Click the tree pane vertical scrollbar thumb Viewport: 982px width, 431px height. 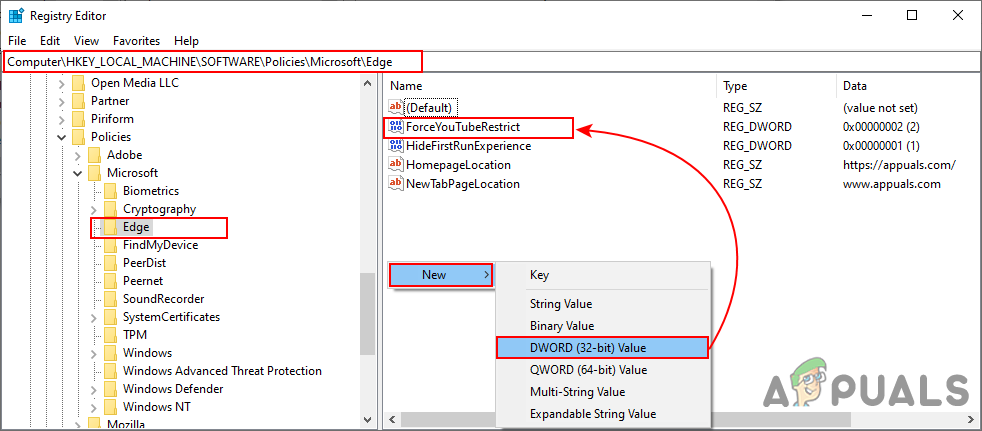point(368,314)
